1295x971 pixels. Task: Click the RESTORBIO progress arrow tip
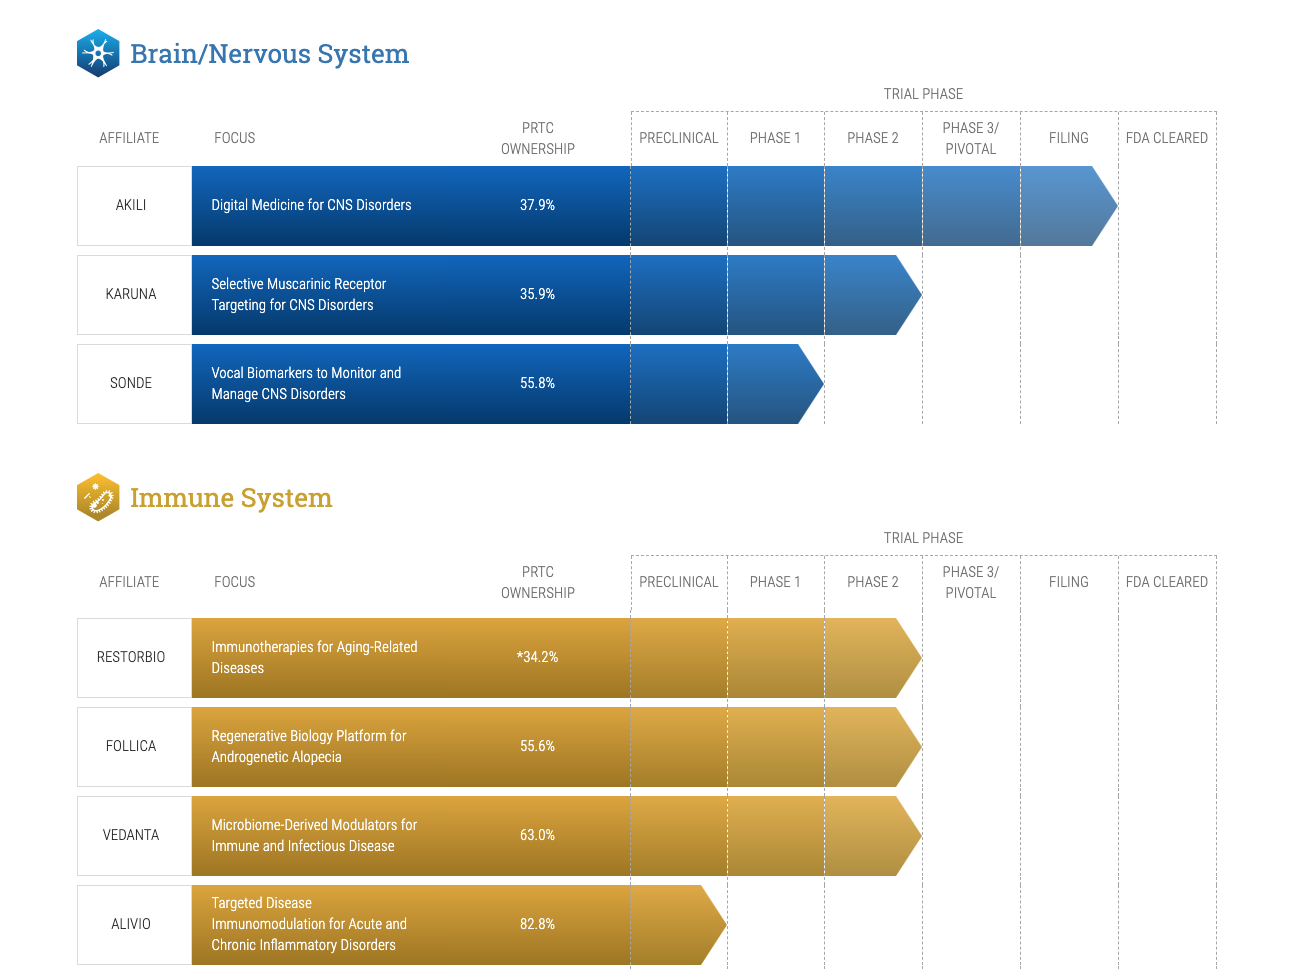pyautogui.click(x=909, y=658)
